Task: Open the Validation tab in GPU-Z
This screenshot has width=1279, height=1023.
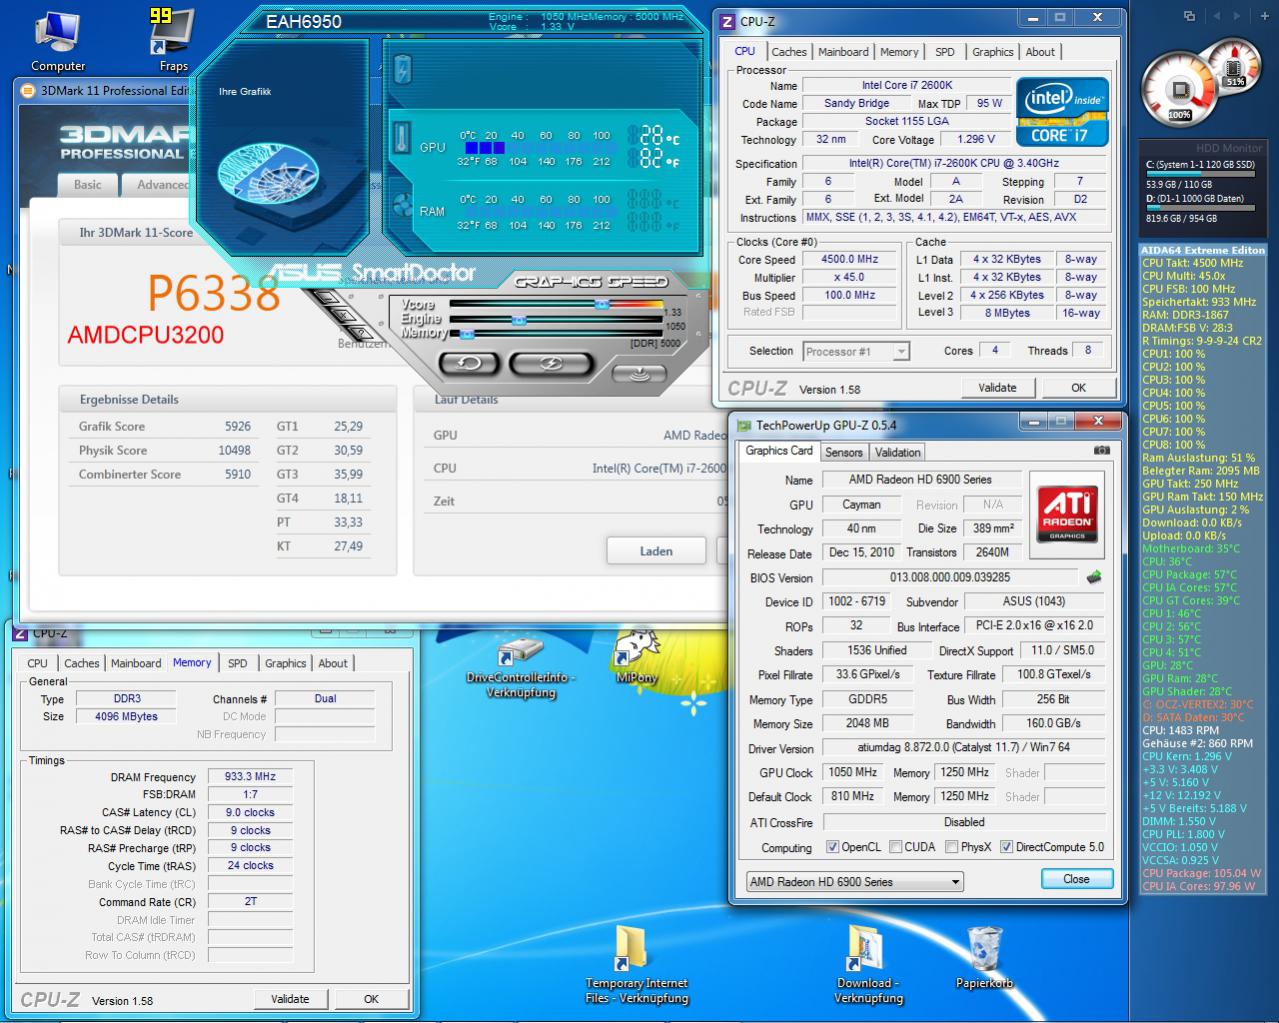Action: coord(897,452)
